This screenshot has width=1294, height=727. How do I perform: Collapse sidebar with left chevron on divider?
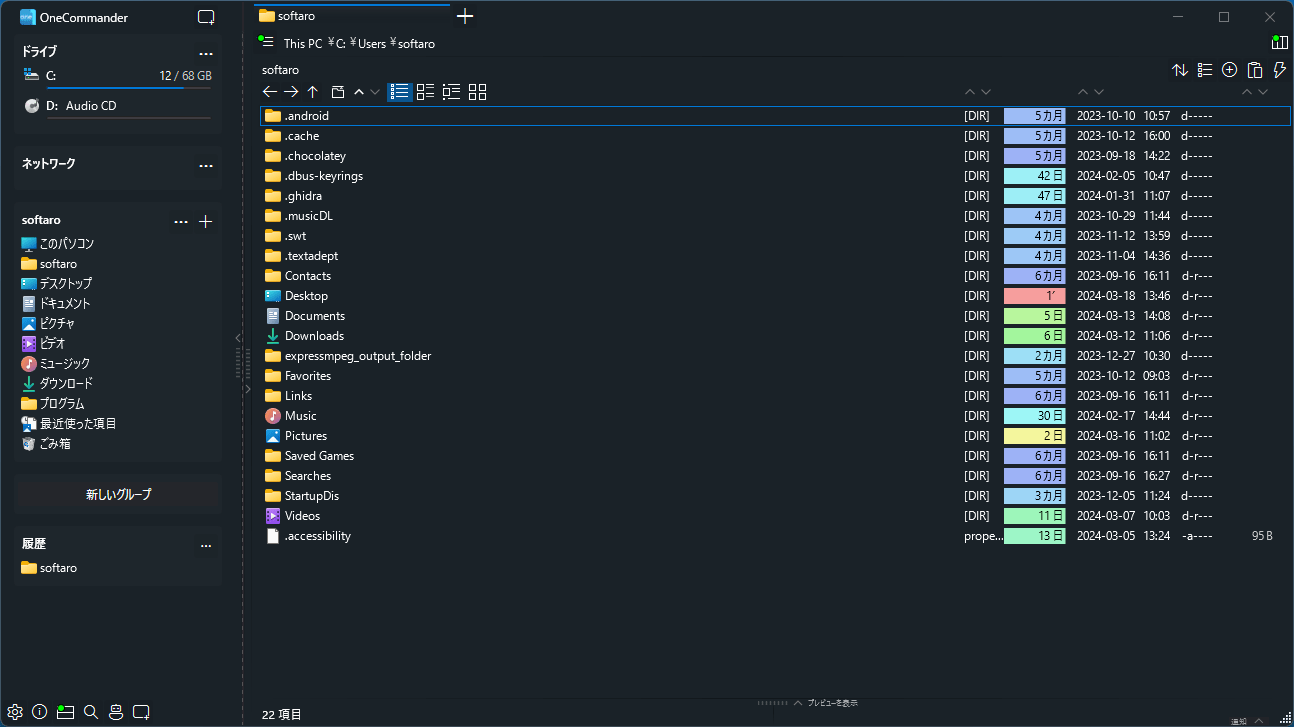click(x=238, y=338)
